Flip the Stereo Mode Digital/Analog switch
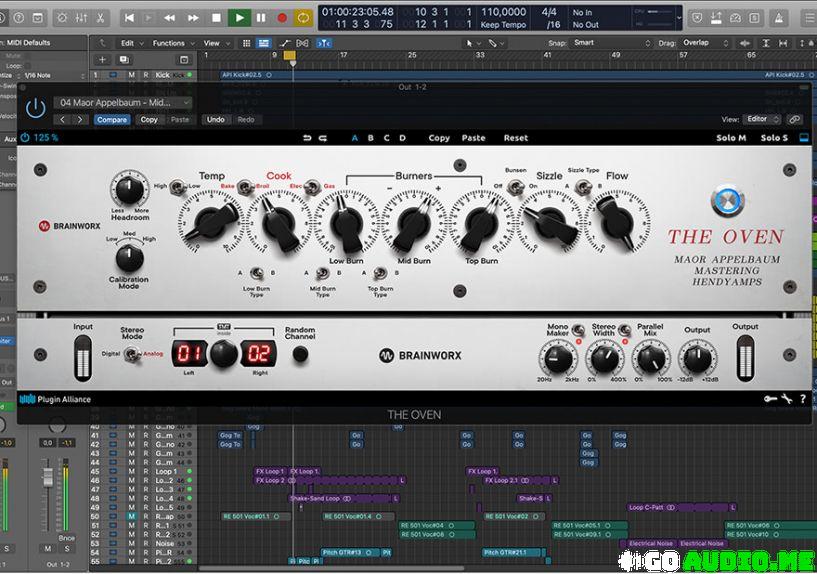This screenshot has width=817, height=574. point(132,354)
